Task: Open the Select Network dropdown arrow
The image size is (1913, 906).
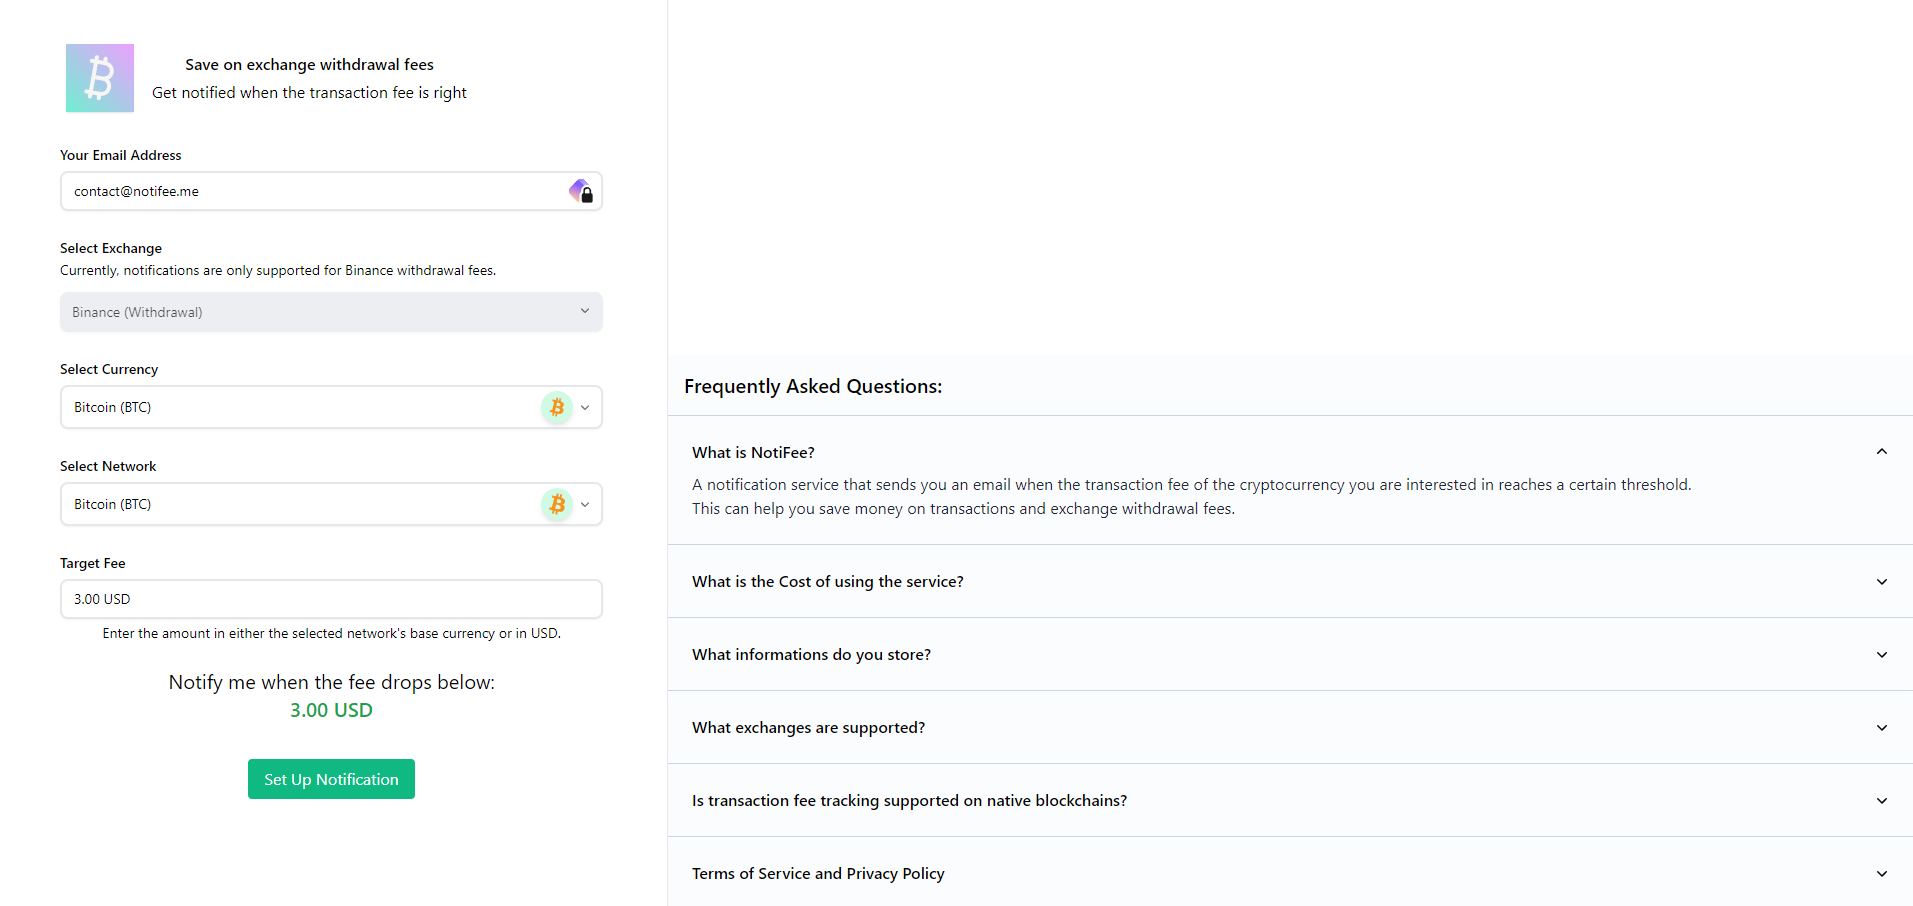Action: tap(585, 504)
